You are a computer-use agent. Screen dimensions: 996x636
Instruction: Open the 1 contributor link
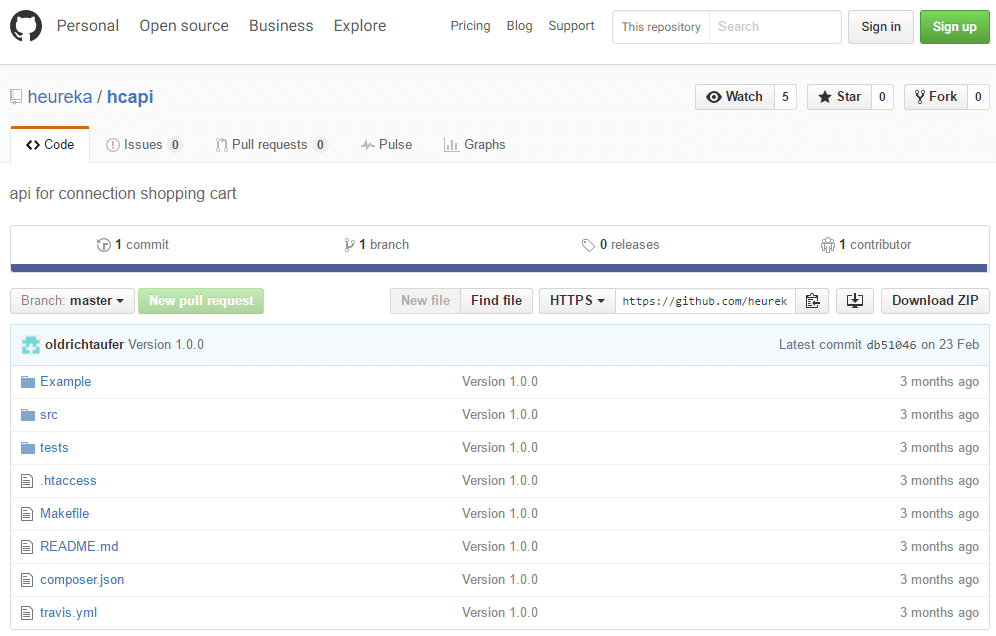[866, 245]
